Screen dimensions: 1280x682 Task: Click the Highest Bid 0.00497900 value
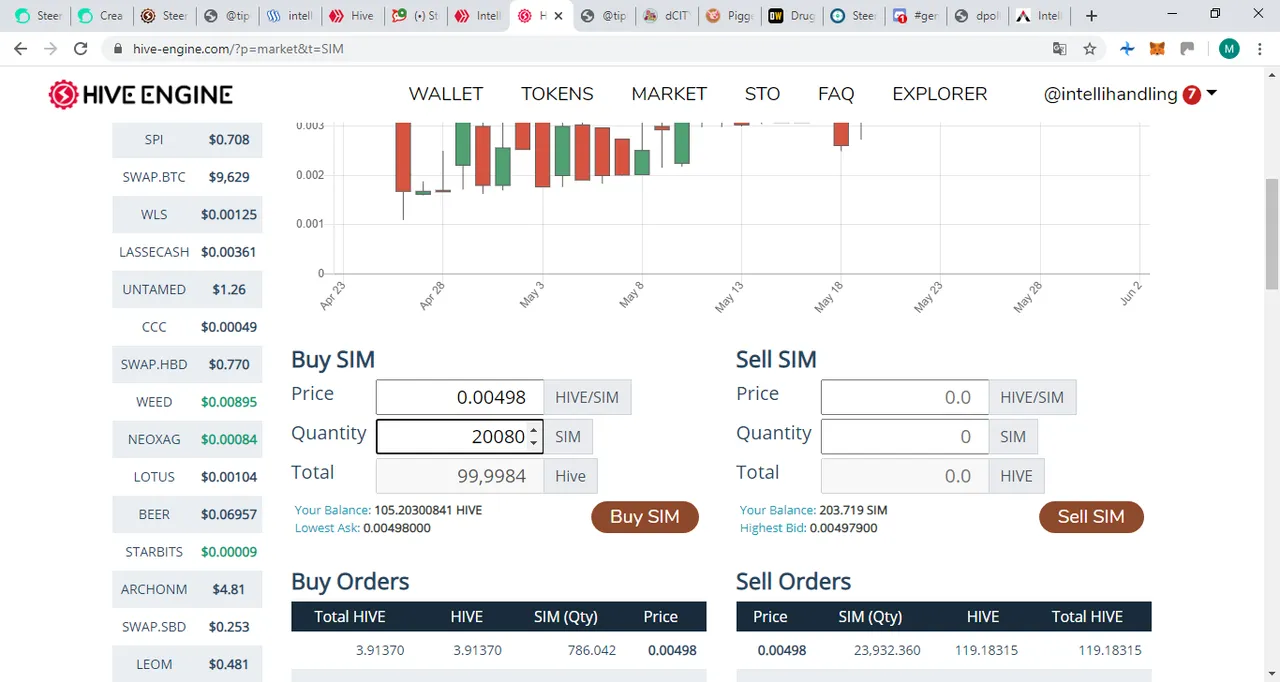point(843,528)
